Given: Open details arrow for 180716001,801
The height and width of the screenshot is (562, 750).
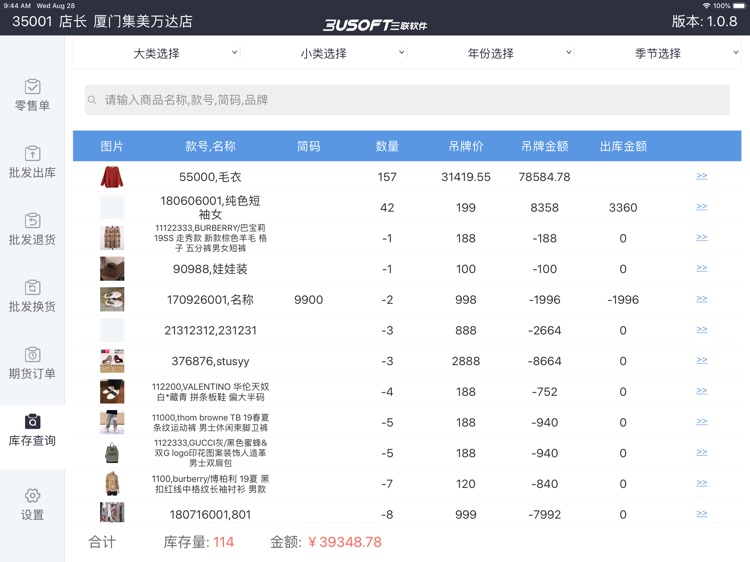Looking at the screenshot, I should pos(702,514).
